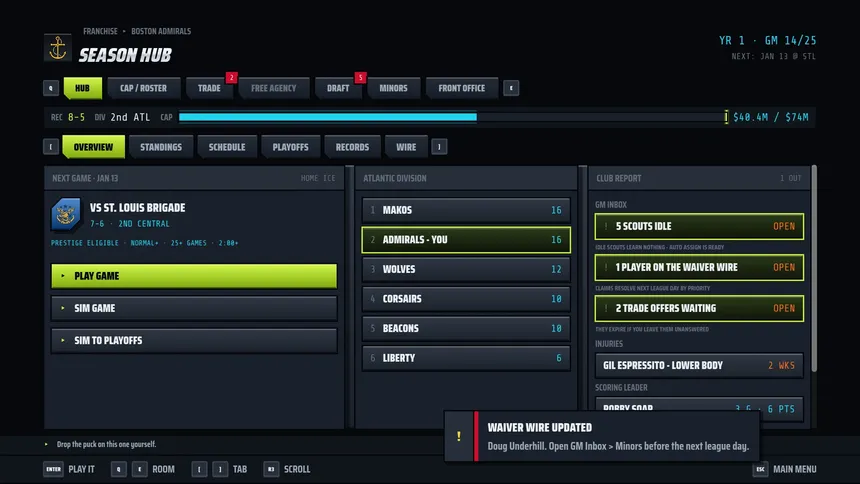Viewport: 860px width, 484px height.
Task: Open the Minors tab
Action: pyautogui.click(x=393, y=88)
